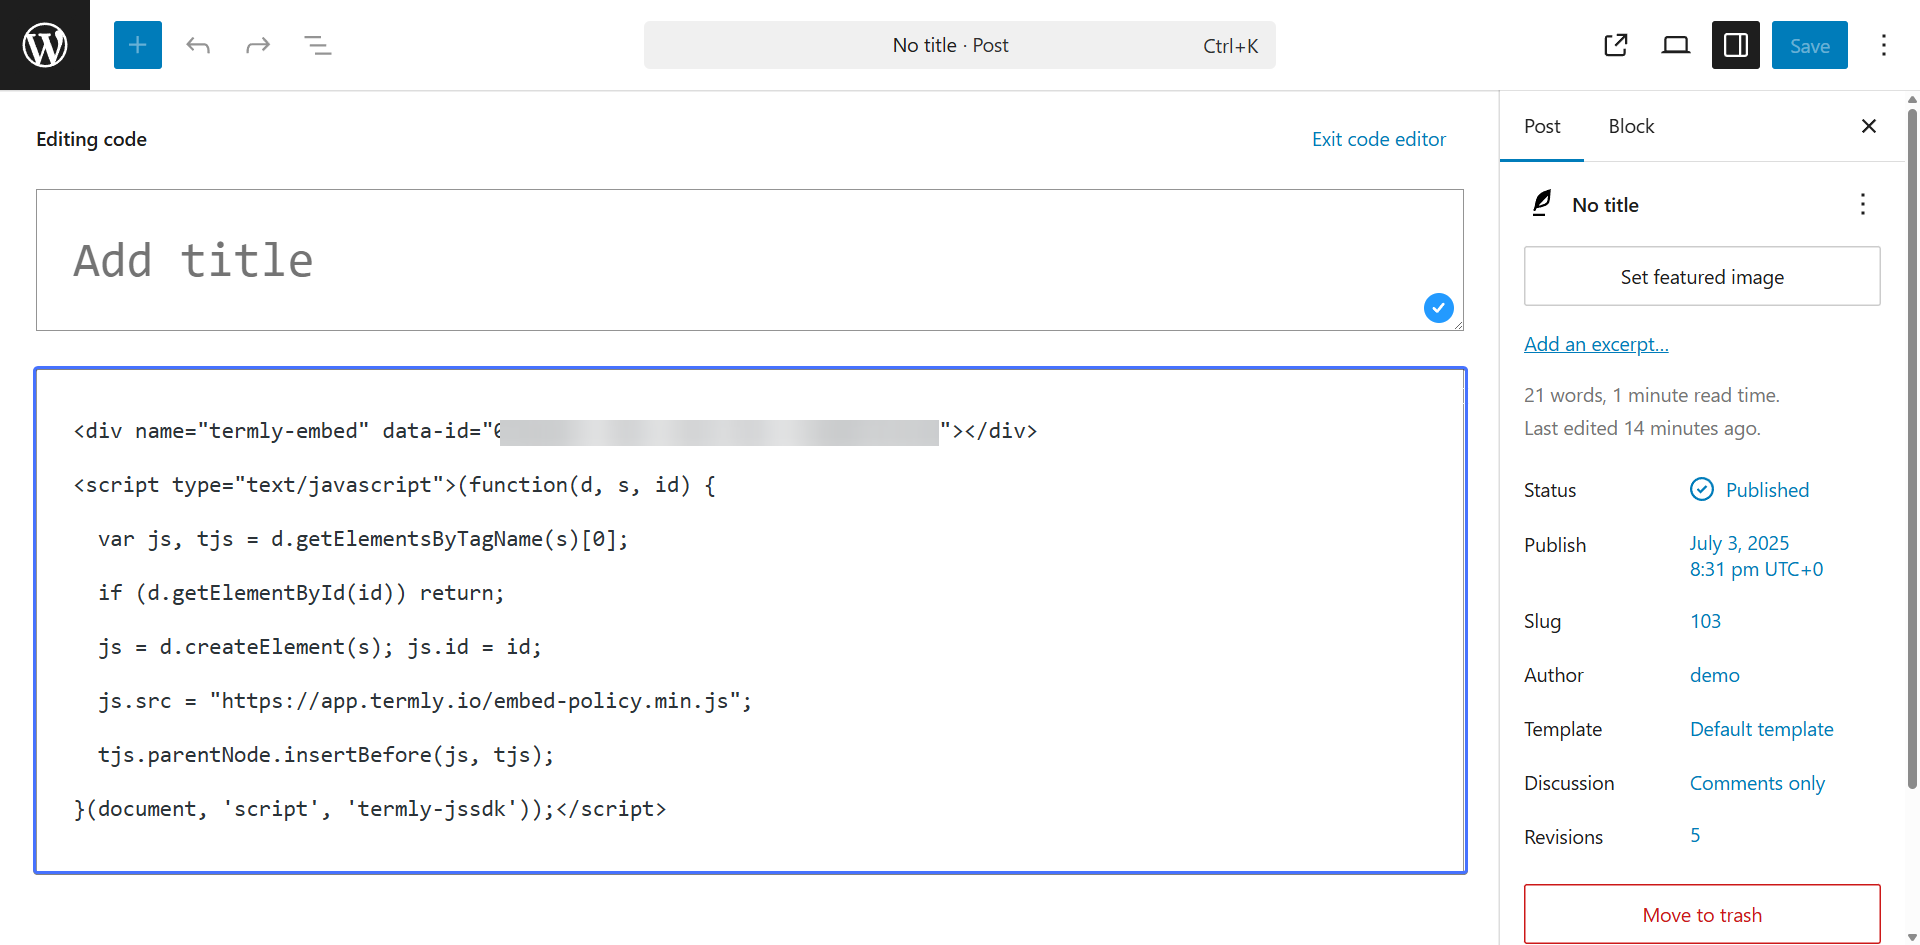Click the blue block inserter plus button
The image size is (1920, 945).
pos(138,45)
